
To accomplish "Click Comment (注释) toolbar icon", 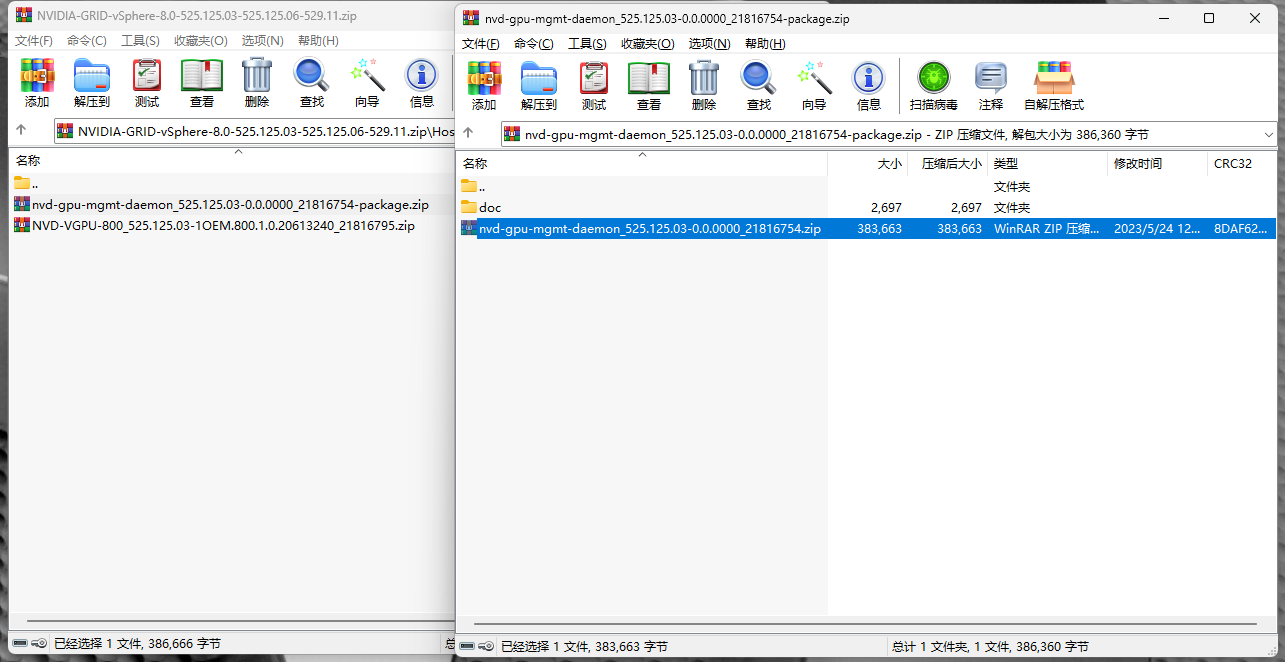I will click(x=991, y=85).
